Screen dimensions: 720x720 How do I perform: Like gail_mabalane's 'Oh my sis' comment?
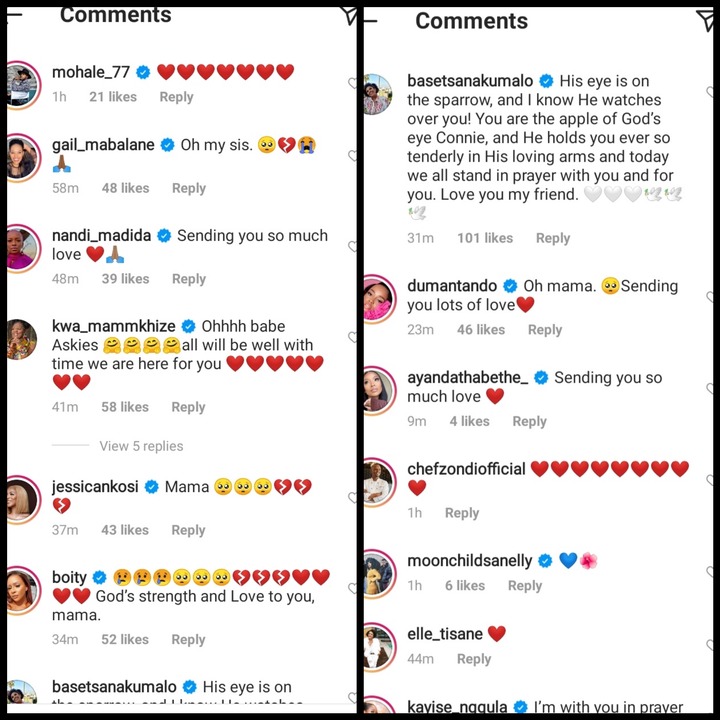point(352,156)
